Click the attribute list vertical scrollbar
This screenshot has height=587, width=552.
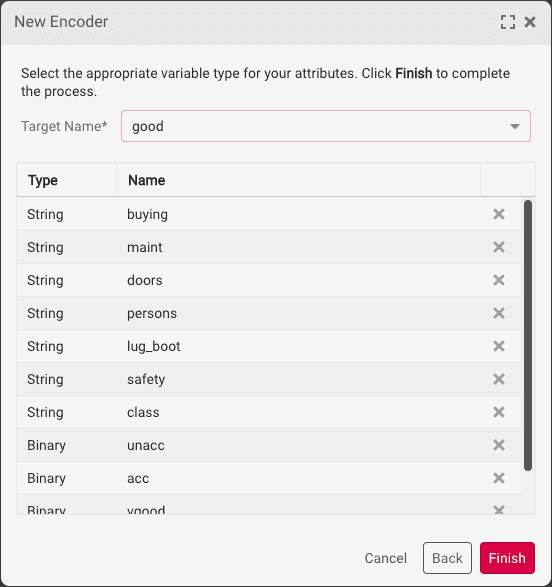[x=528, y=335]
